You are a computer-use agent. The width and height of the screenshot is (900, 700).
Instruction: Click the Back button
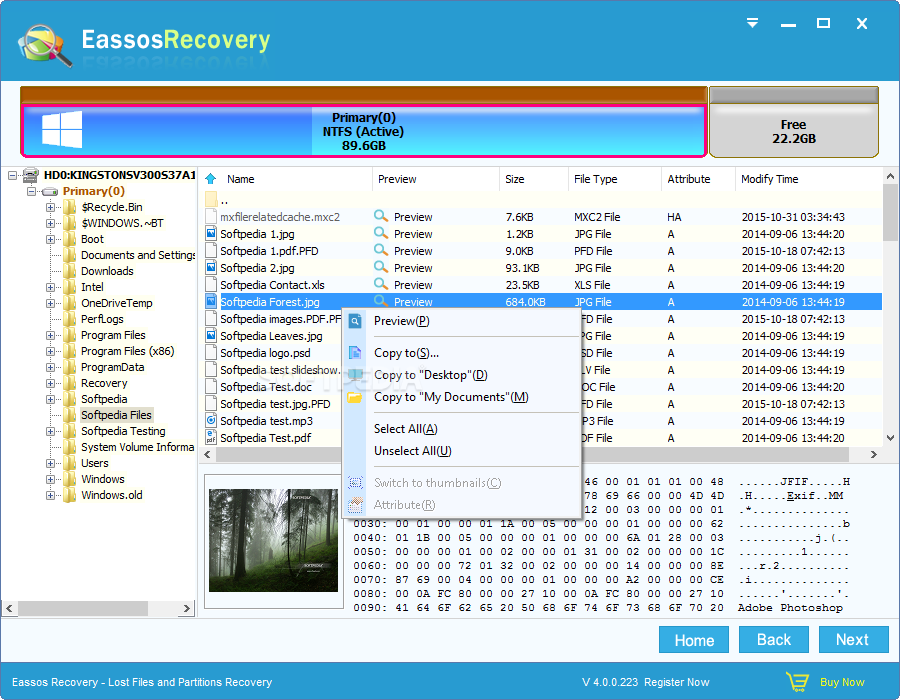point(774,640)
